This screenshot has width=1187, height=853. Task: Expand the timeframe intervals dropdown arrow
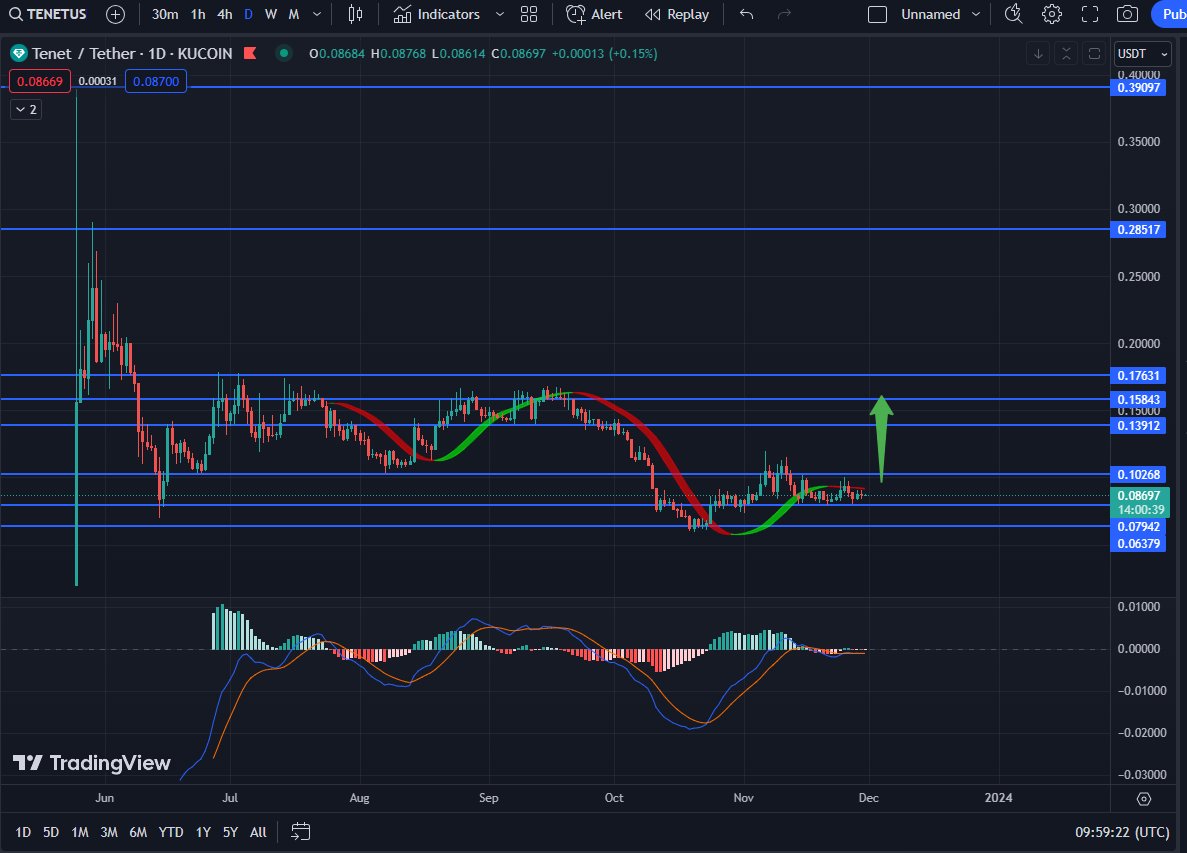pyautogui.click(x=316, y=14)
